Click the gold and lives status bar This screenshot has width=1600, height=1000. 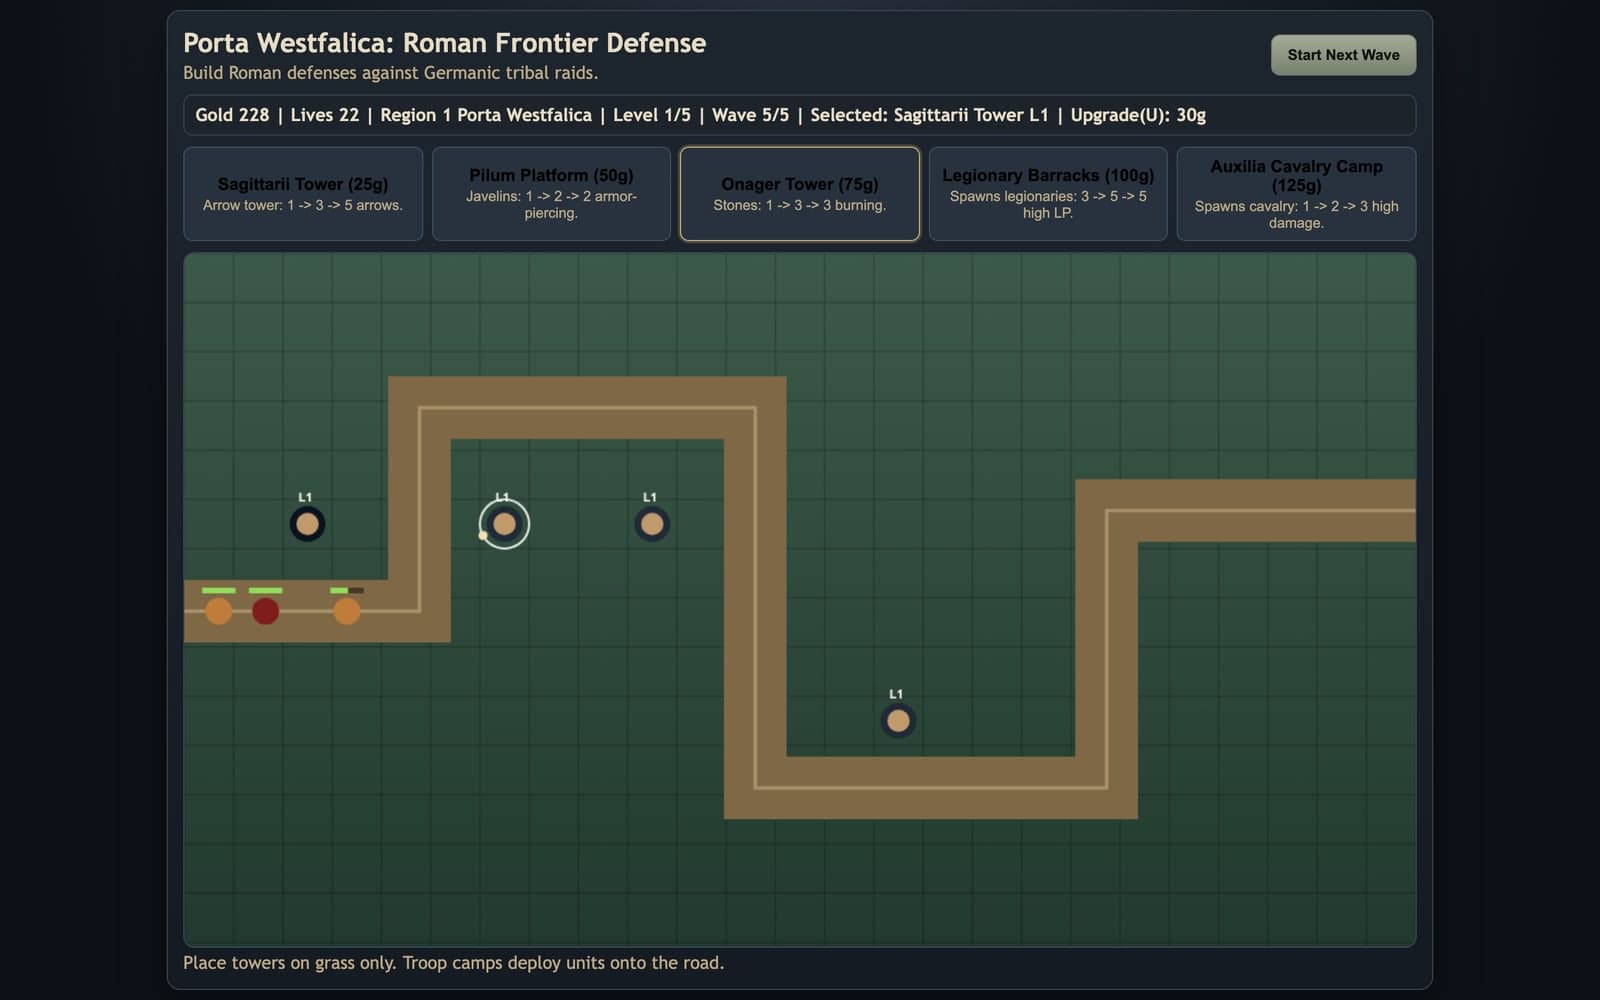pos(800,115)
